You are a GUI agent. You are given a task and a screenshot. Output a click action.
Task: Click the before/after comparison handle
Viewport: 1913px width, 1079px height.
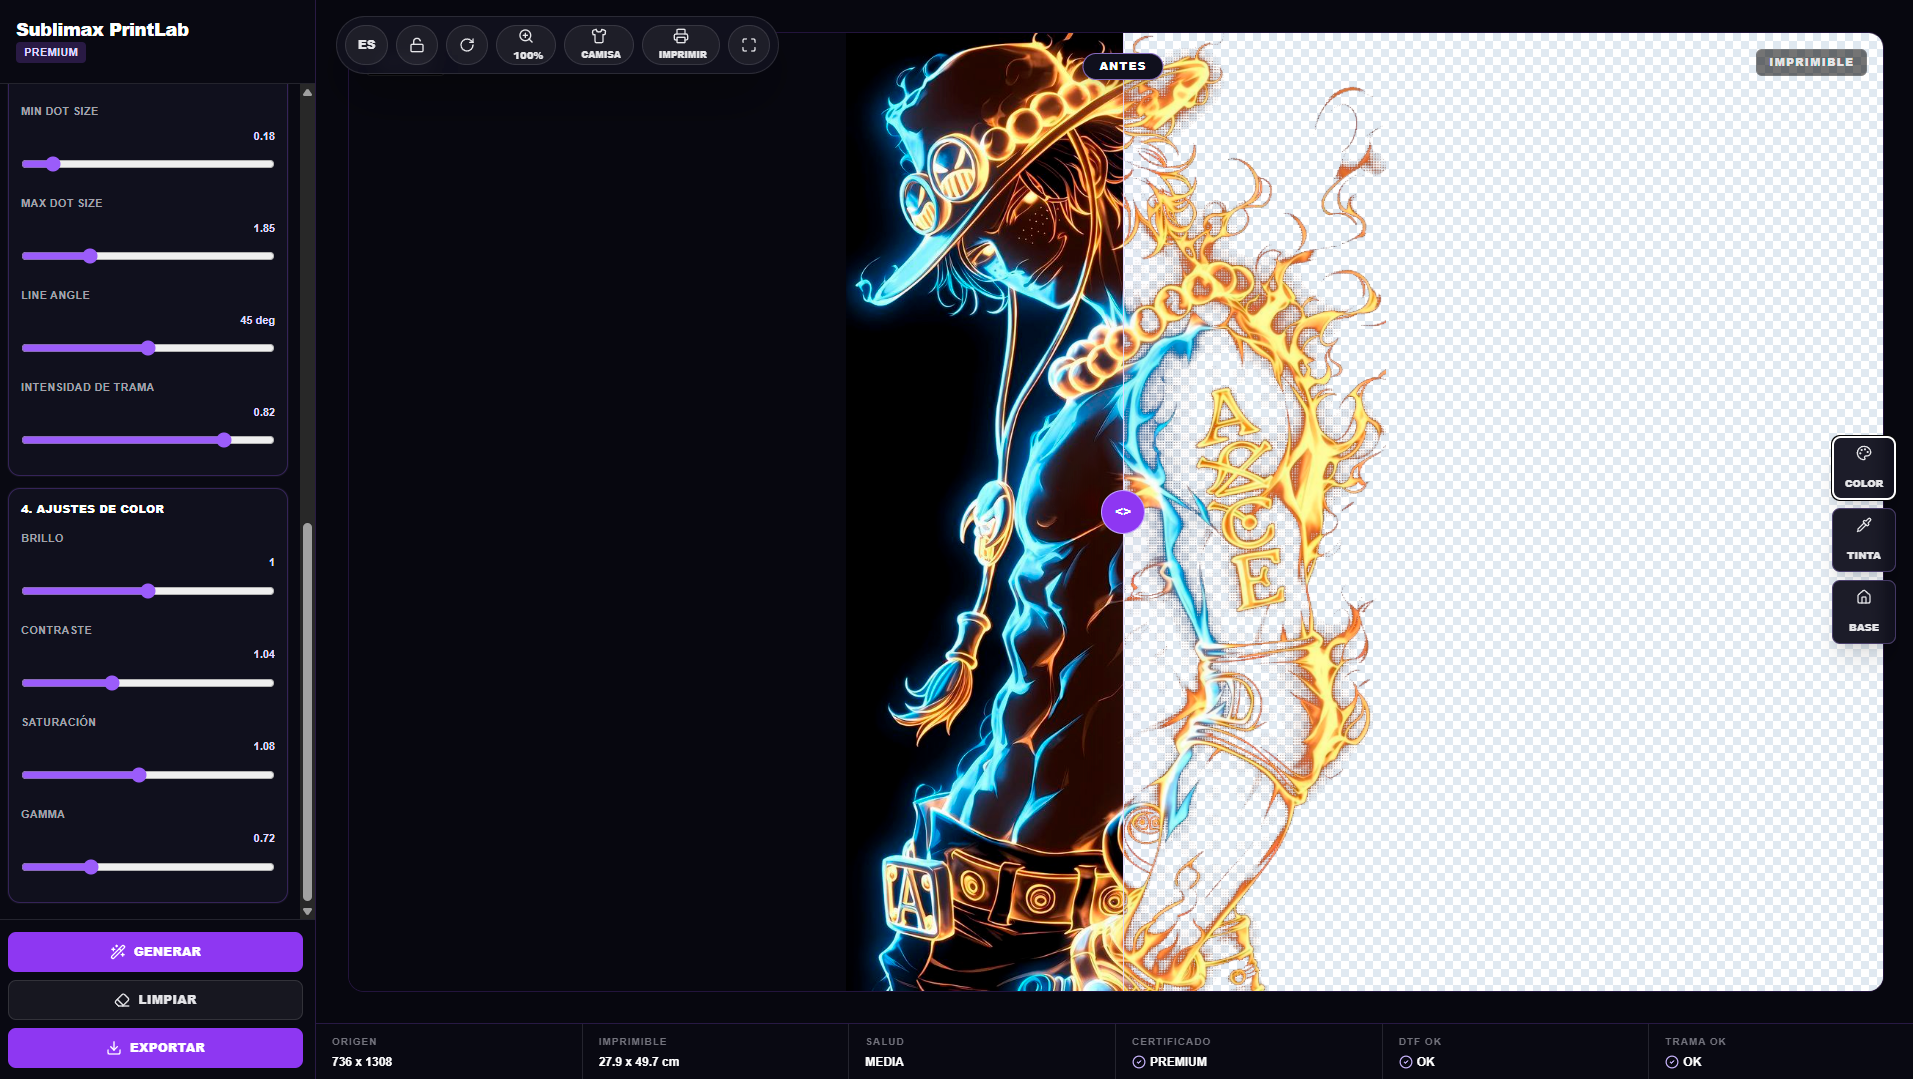pos(1123,511)
